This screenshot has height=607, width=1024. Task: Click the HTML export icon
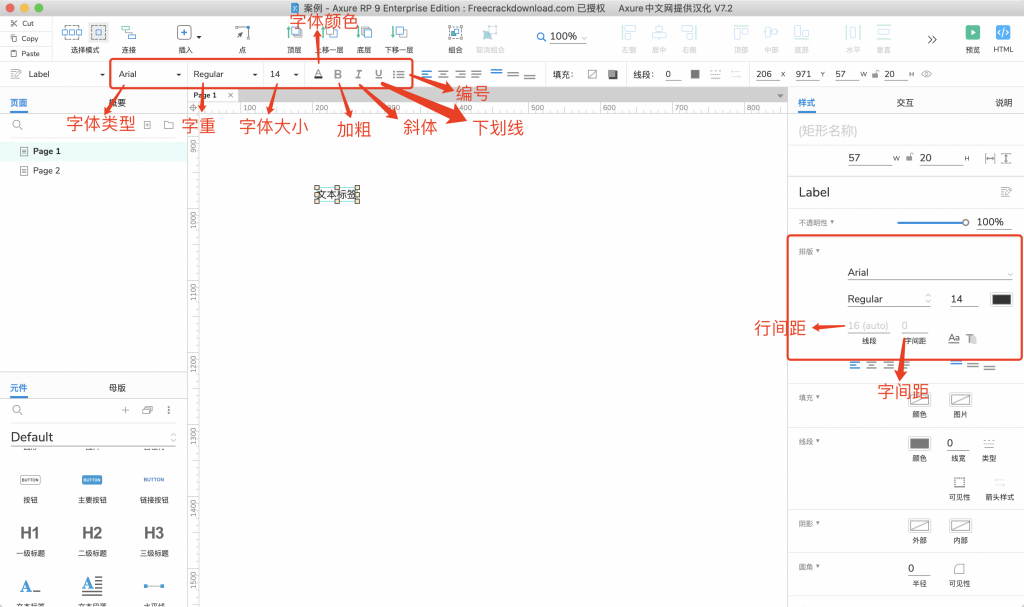(1003, 33)
